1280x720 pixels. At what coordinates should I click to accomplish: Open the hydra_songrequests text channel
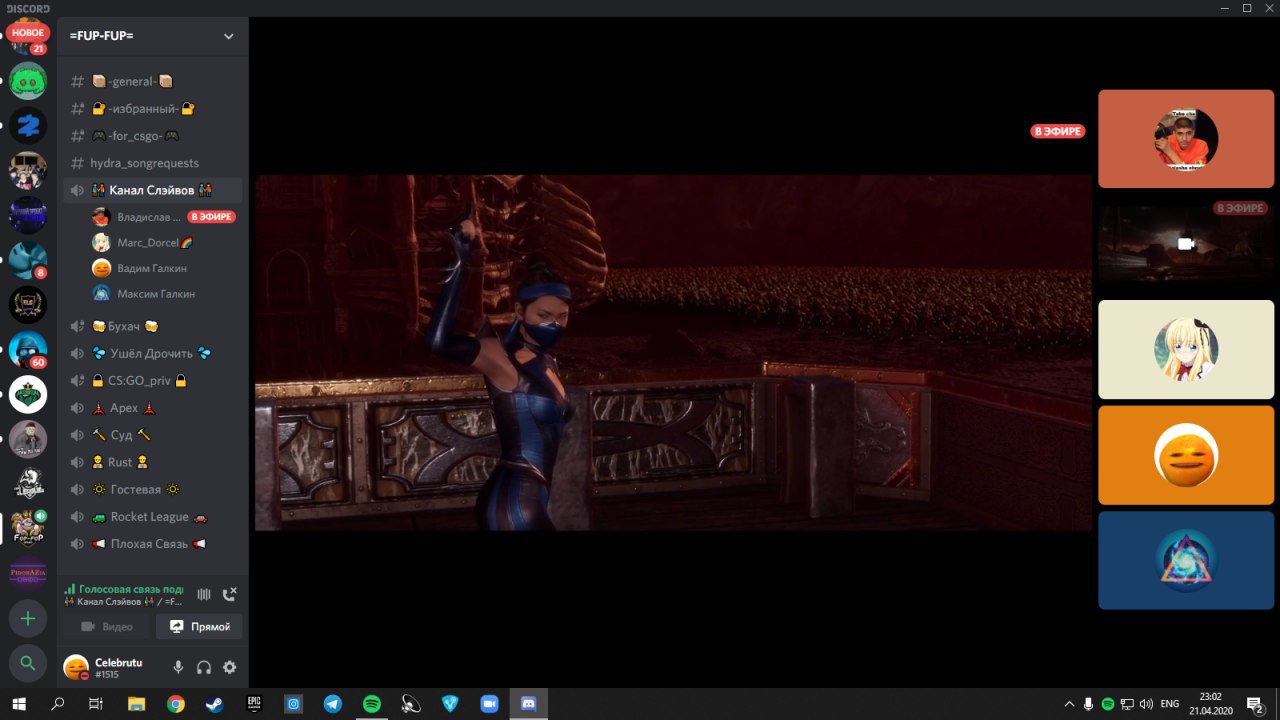(152, 162)
